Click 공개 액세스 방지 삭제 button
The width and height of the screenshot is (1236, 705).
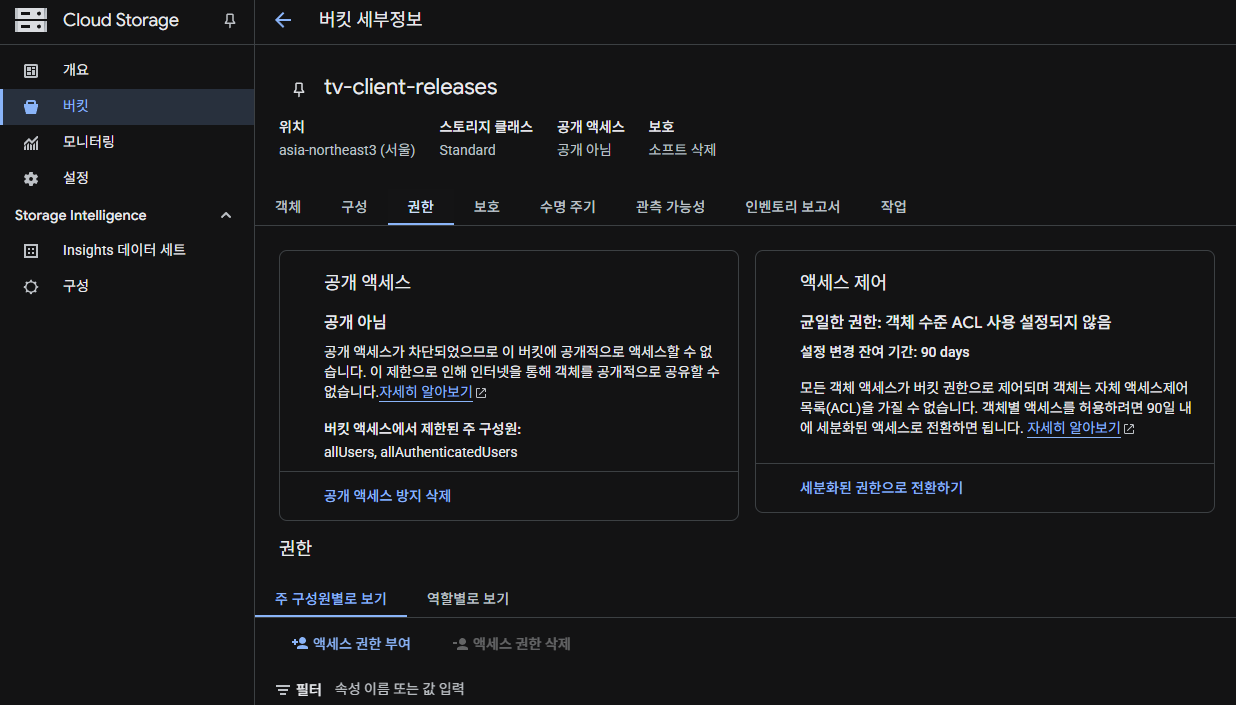tap(388, 496)
